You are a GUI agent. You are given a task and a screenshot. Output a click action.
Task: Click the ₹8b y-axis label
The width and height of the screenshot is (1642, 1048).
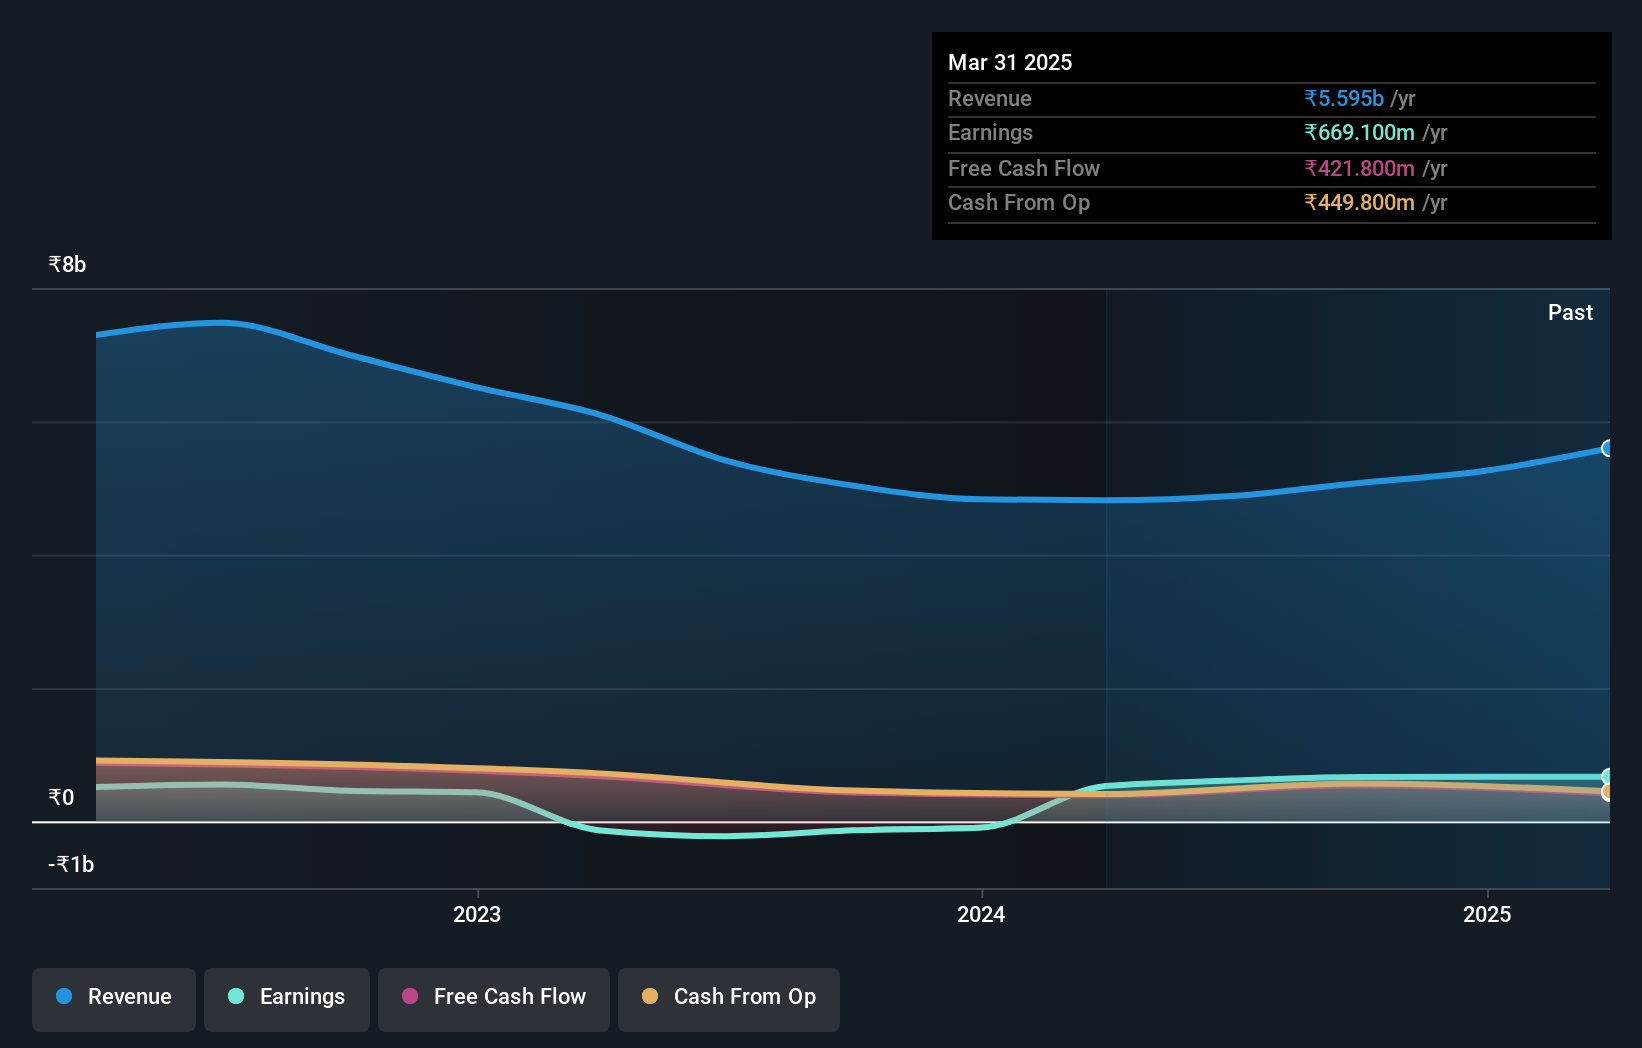coord(67,264)
